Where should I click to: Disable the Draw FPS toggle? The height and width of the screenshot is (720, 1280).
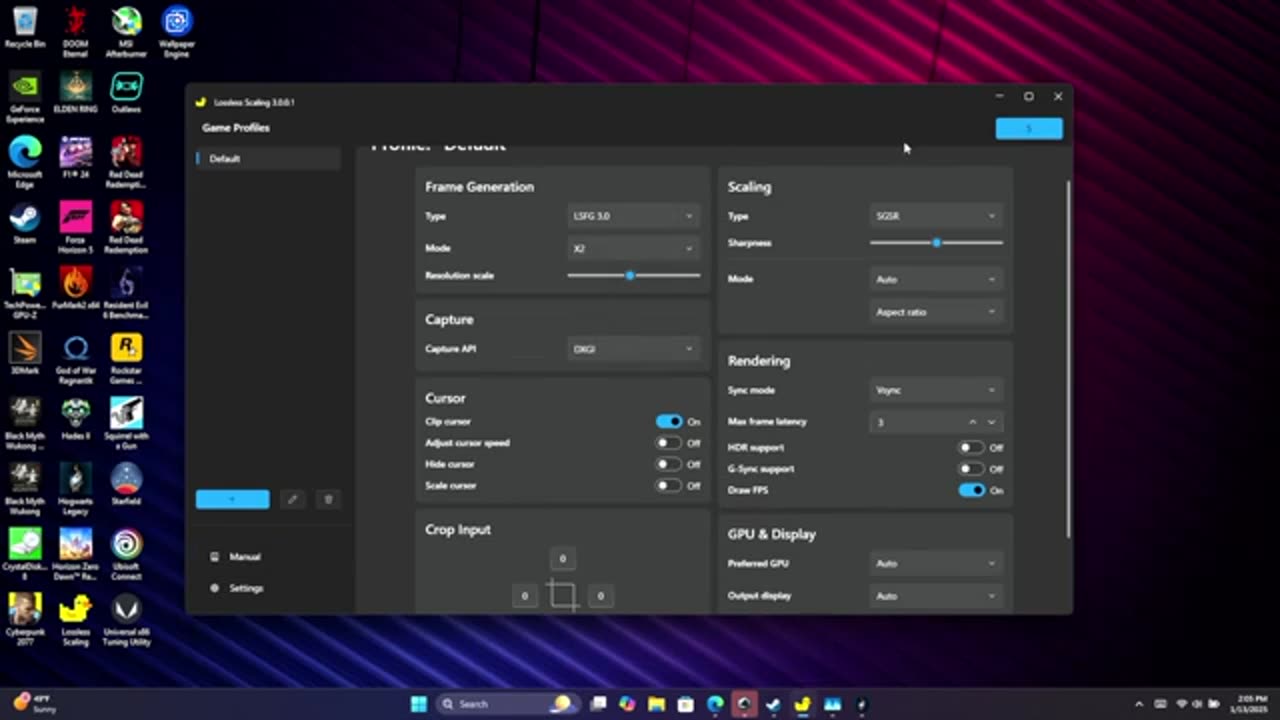tap(972, 490)
